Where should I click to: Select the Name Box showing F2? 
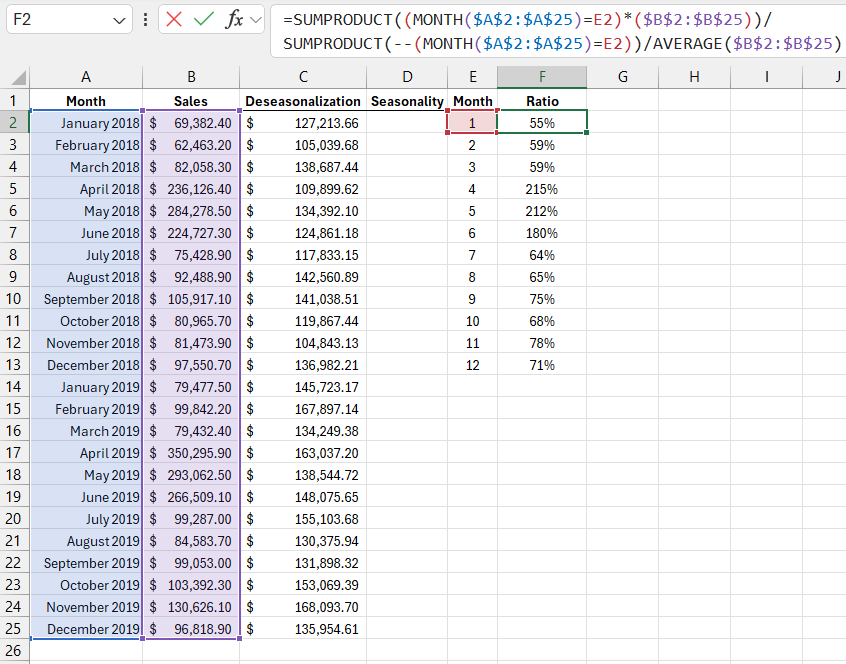pos(62,19)
